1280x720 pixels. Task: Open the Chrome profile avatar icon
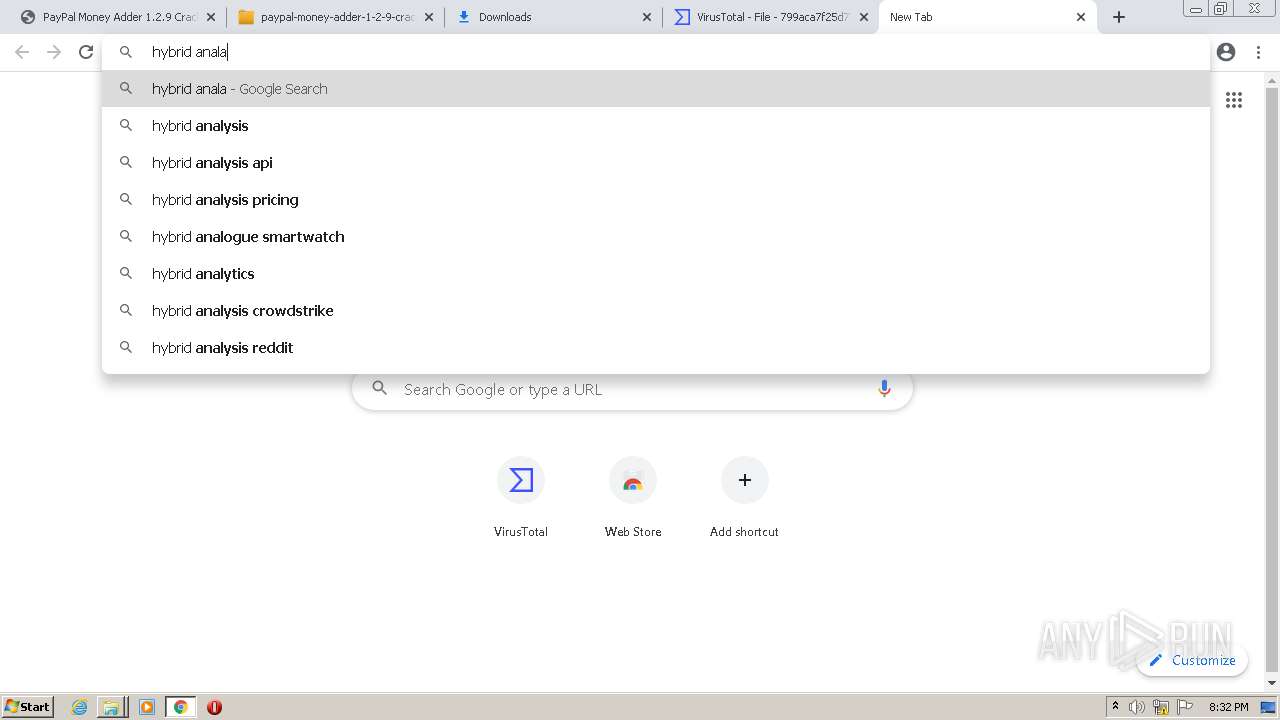click(1226, 52)
